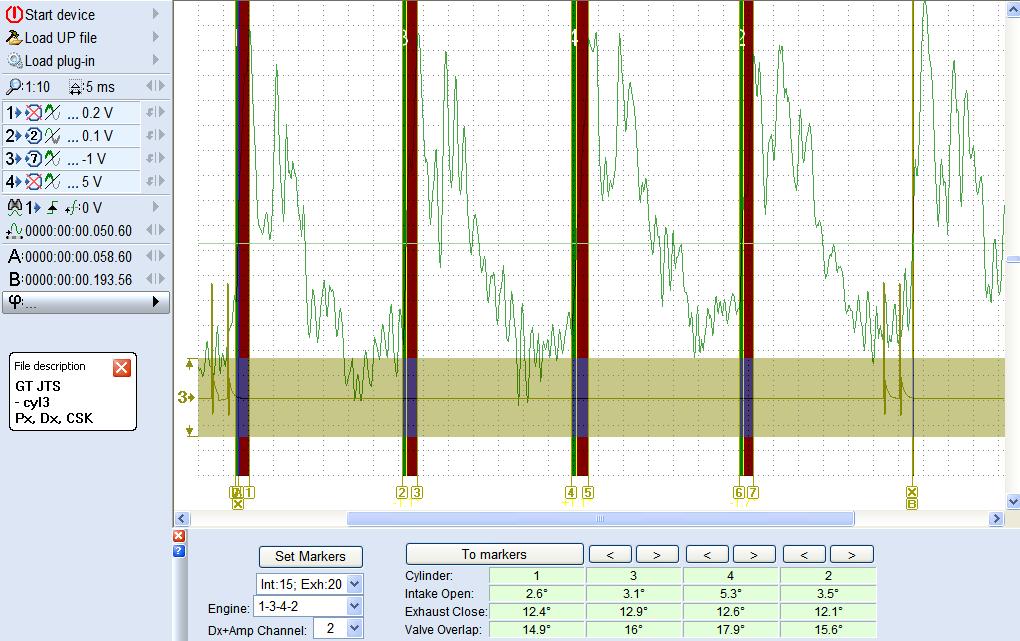Click the vertical scrollbar down arrow
Viewport: 1020px width, 641px height.
pos(1013,502)
